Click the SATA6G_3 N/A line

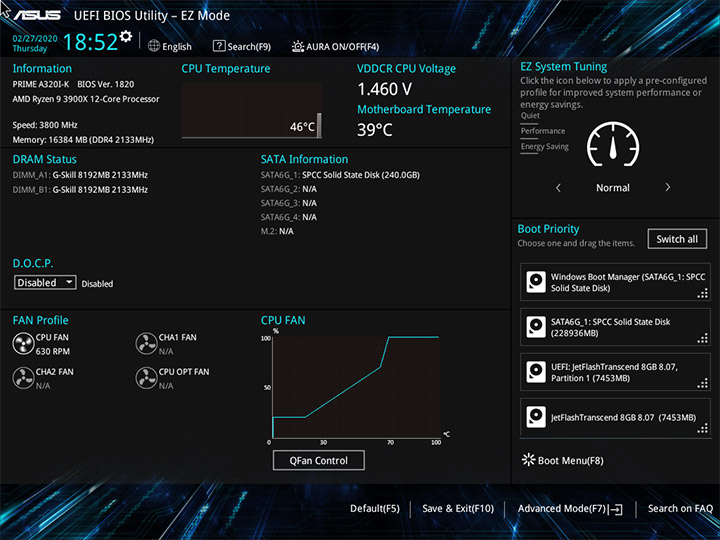289,203
